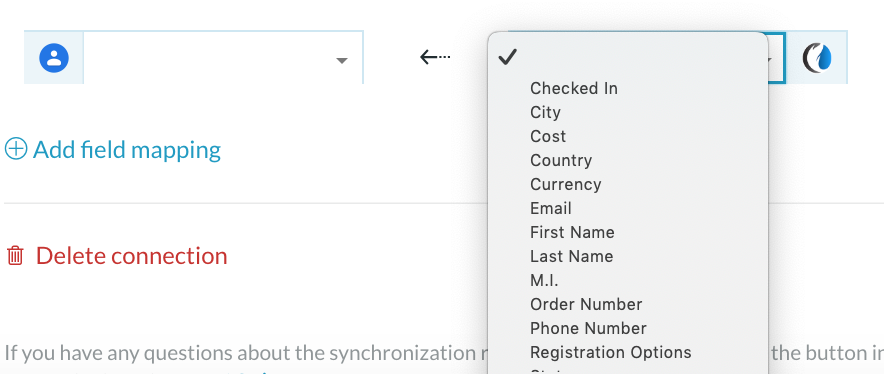
Task: Choose City from the field list
Action: click(x=545, y=112)
